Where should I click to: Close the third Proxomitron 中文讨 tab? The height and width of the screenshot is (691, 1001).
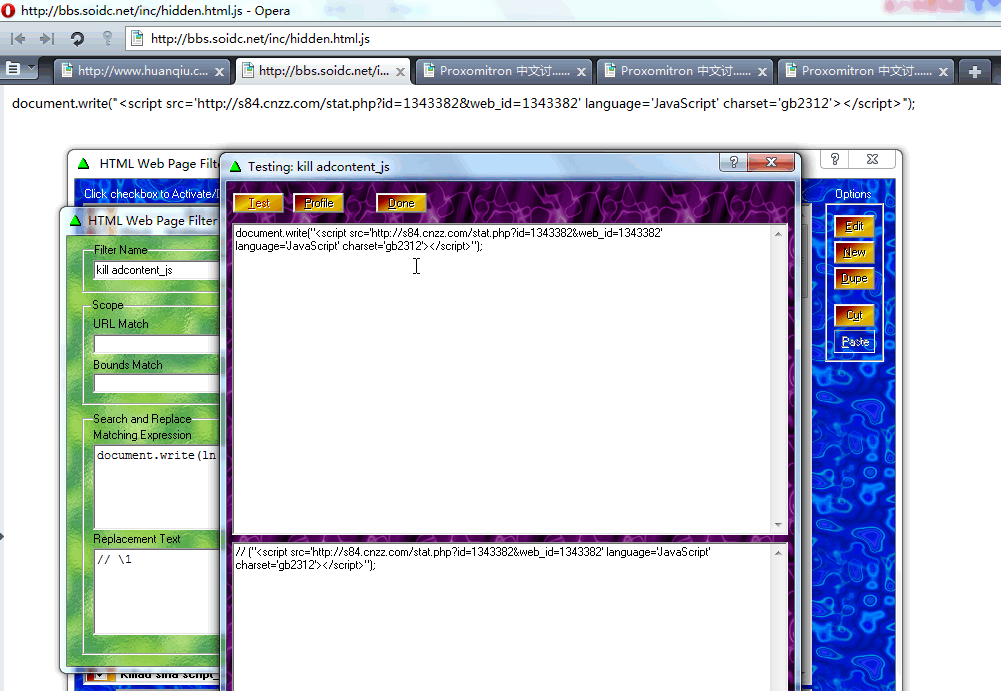[943, 72]
